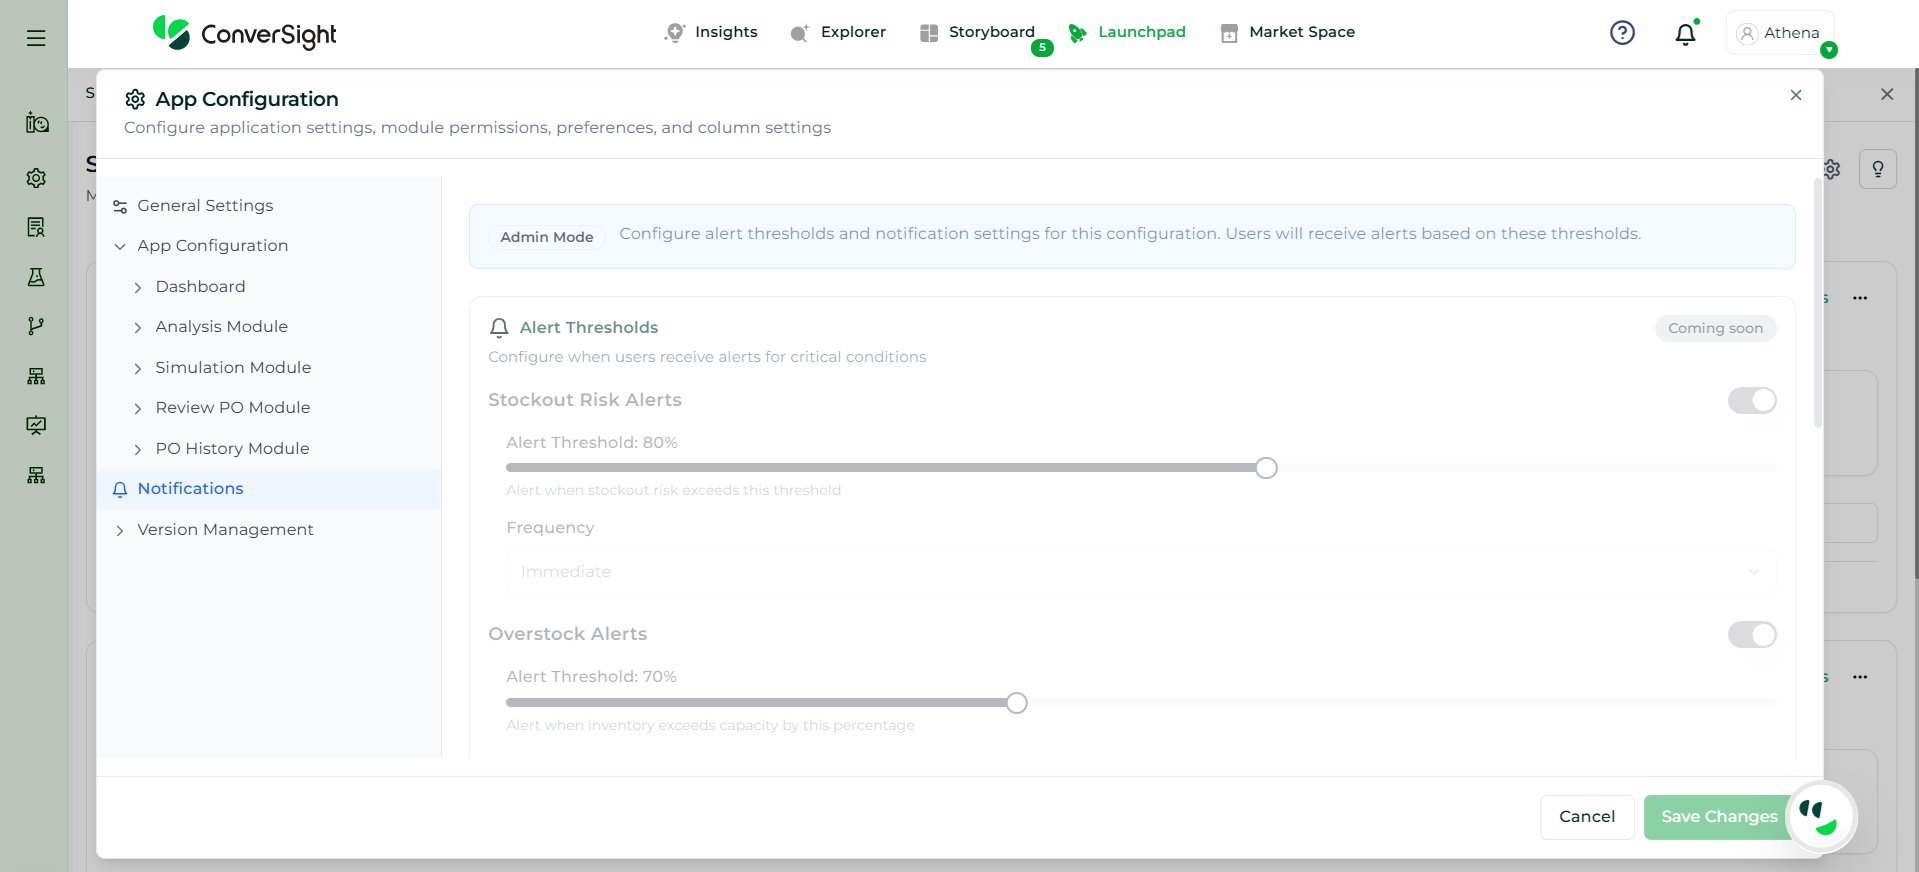Click the flask icon in left sidebar

click(36, 277)
